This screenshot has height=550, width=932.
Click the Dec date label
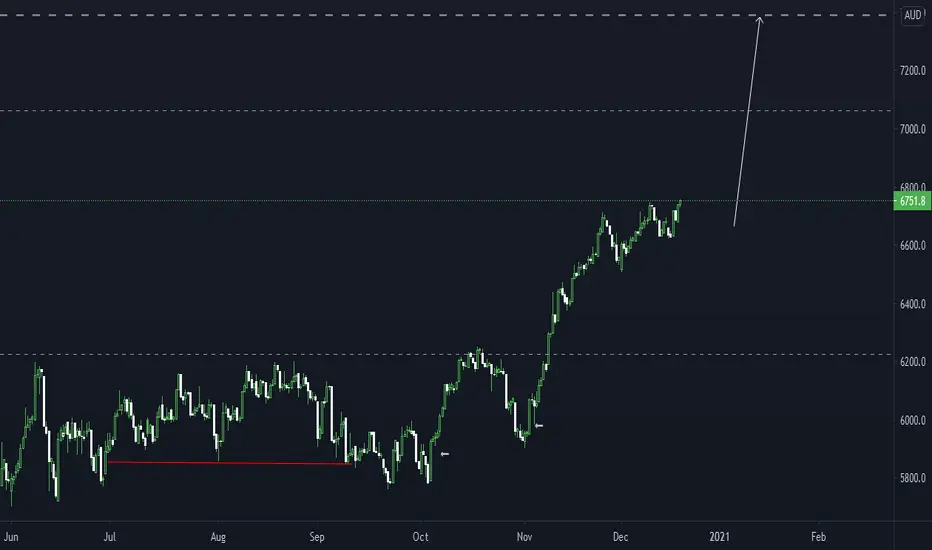(x=620, y=537)
